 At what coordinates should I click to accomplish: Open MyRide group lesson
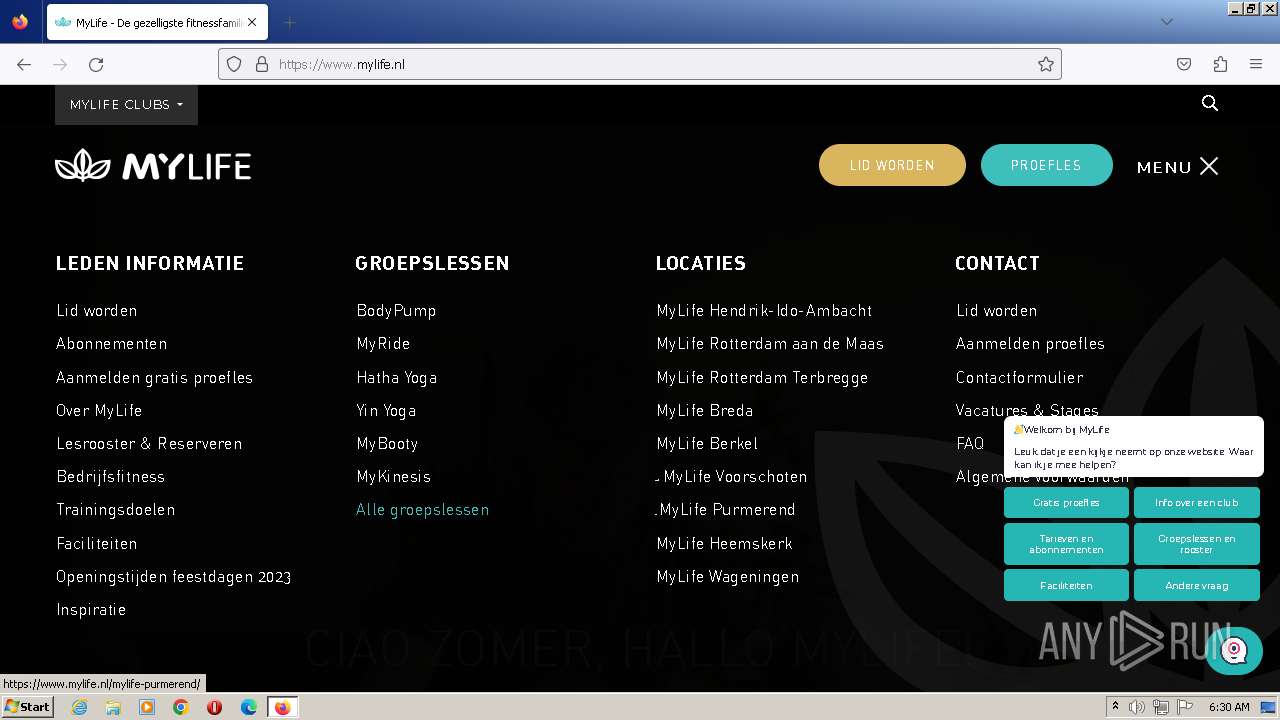(383, 343)
